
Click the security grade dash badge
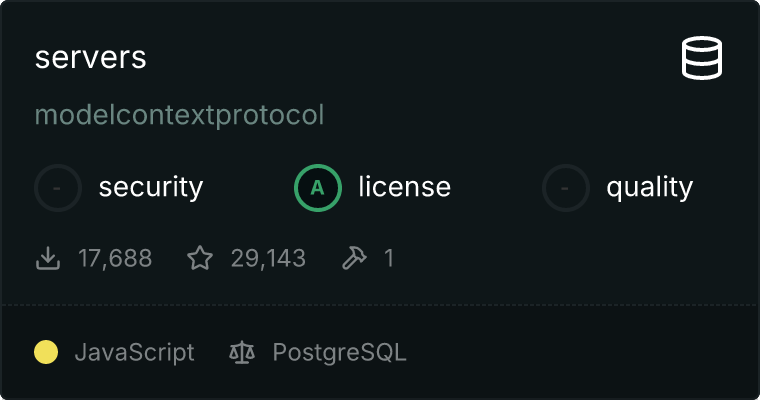coord(58,187)
